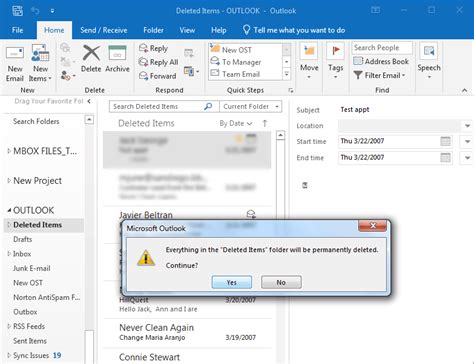Open the Start time calendar picker
The width and height of the screenshot is (474, 364).
click(x=445, y=141)
